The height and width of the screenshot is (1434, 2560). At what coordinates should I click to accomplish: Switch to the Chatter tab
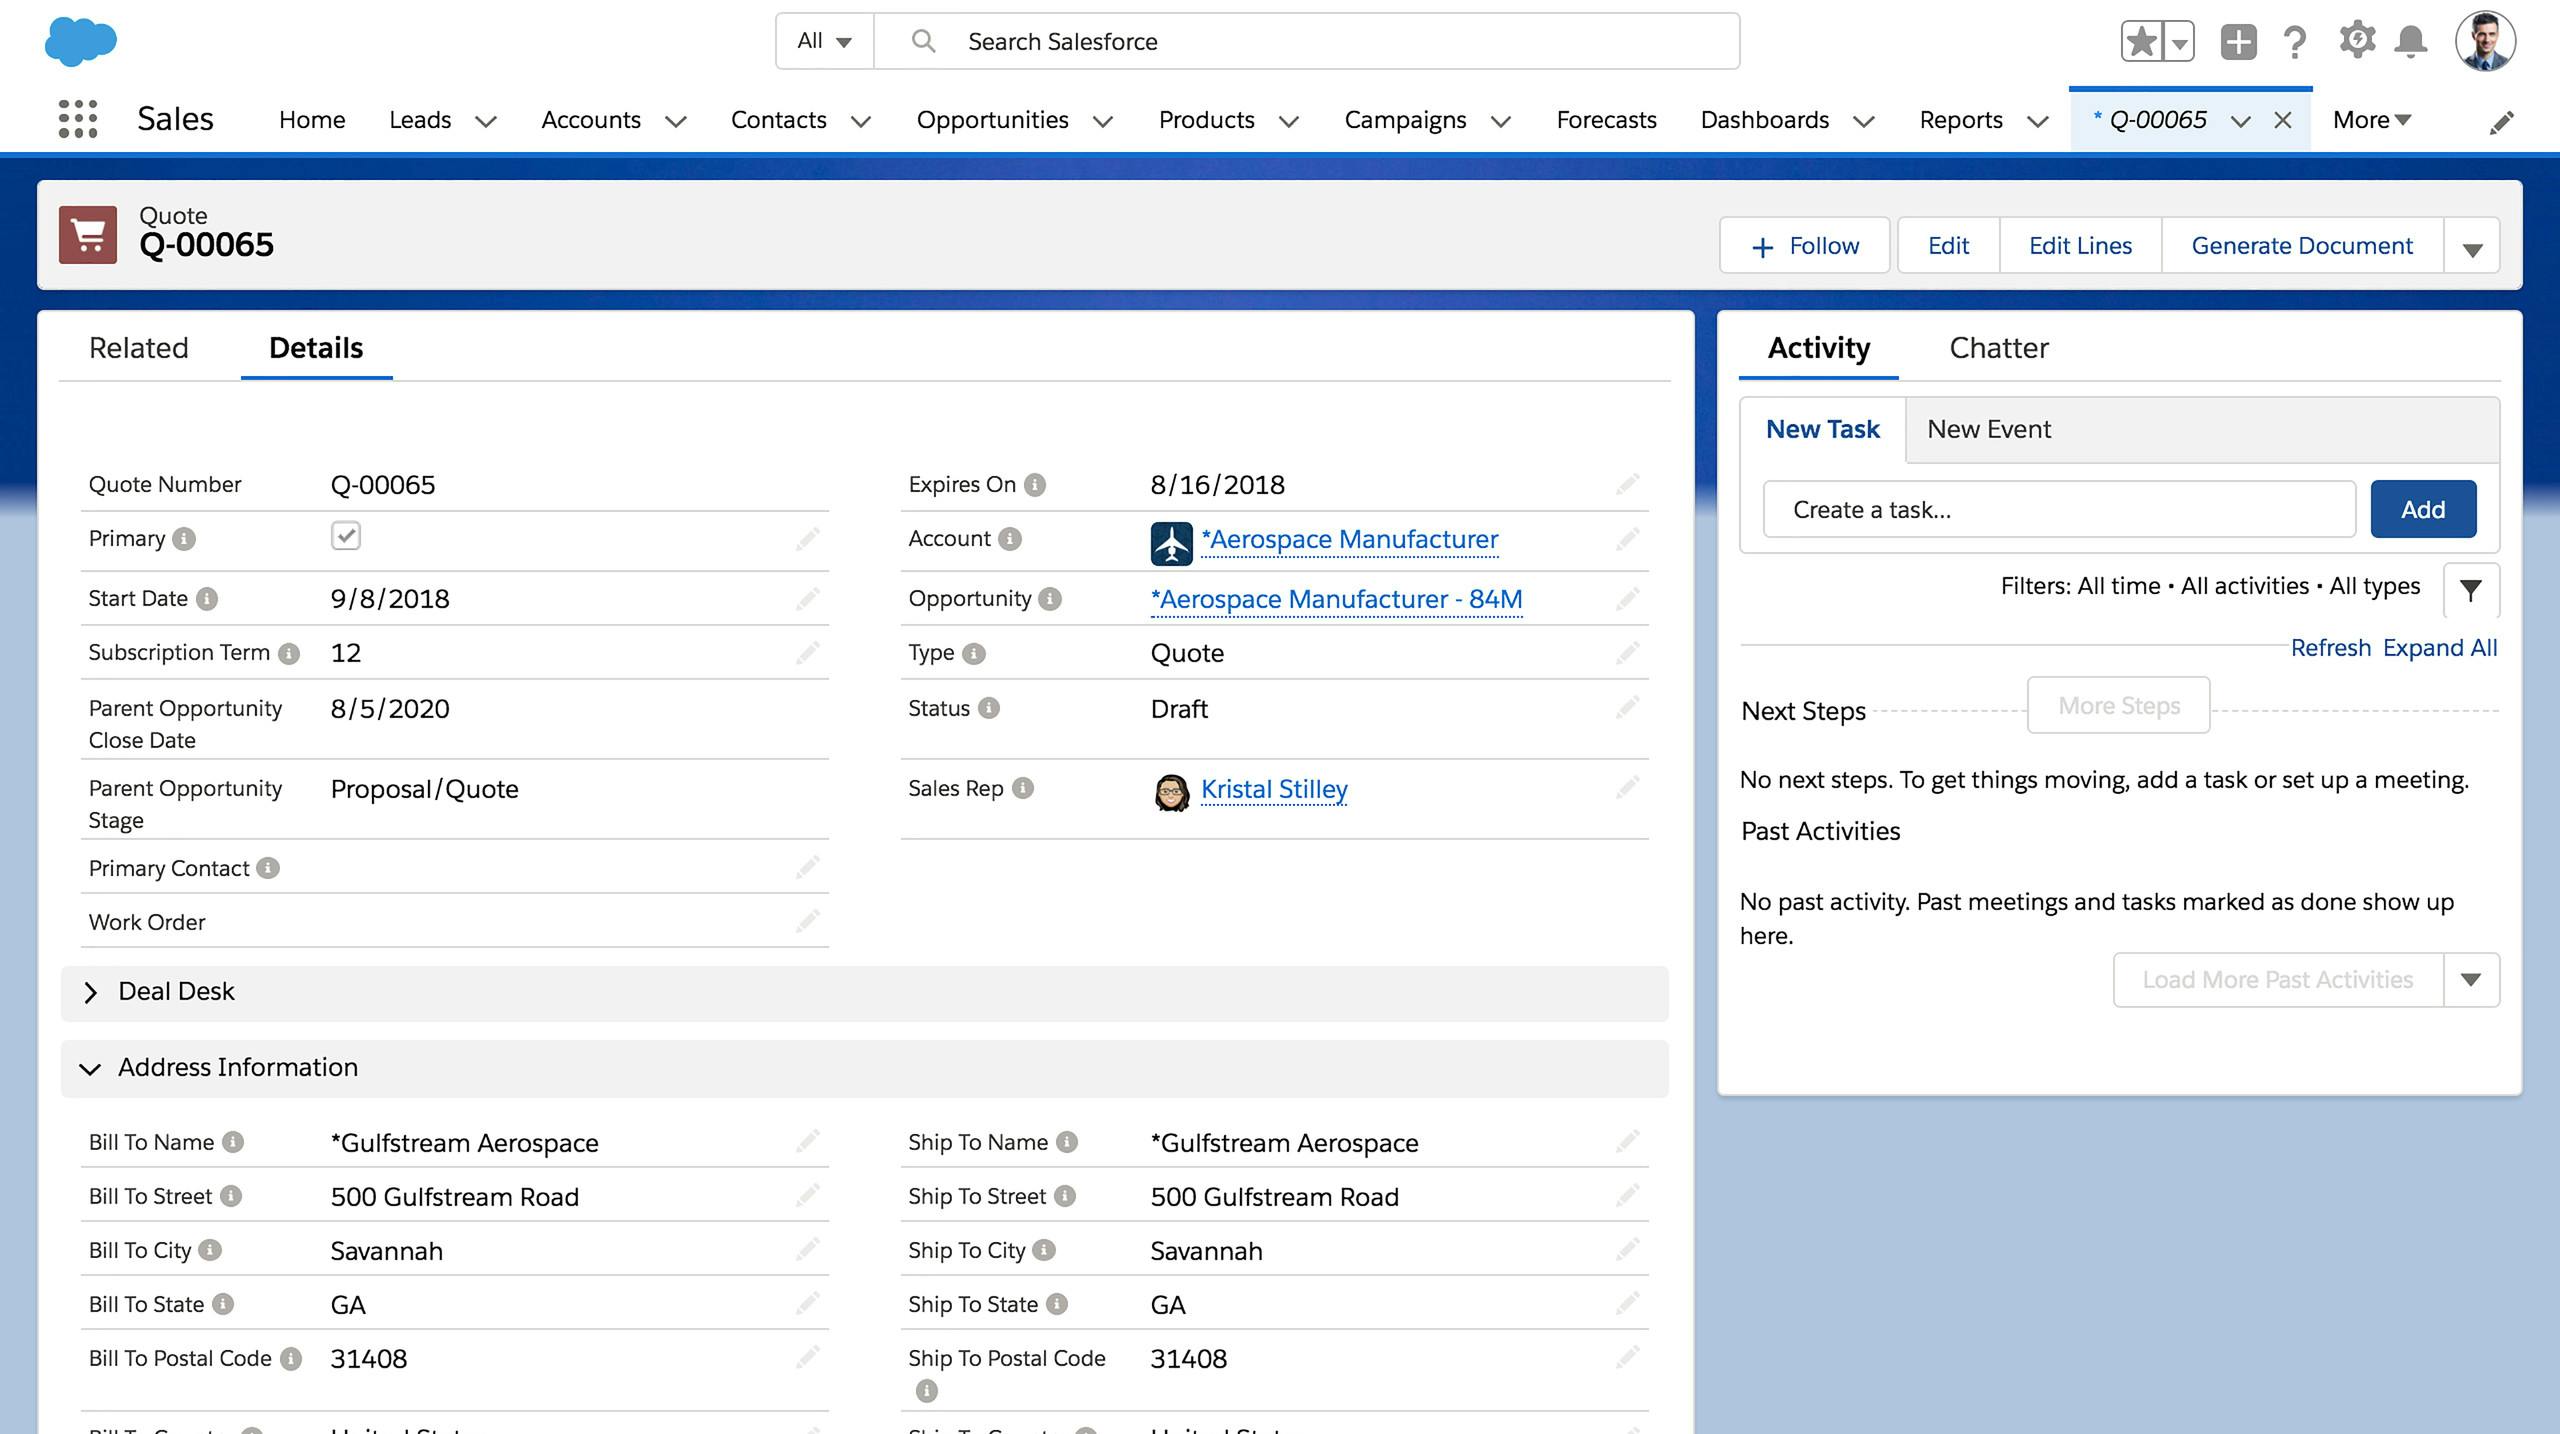1998,348
